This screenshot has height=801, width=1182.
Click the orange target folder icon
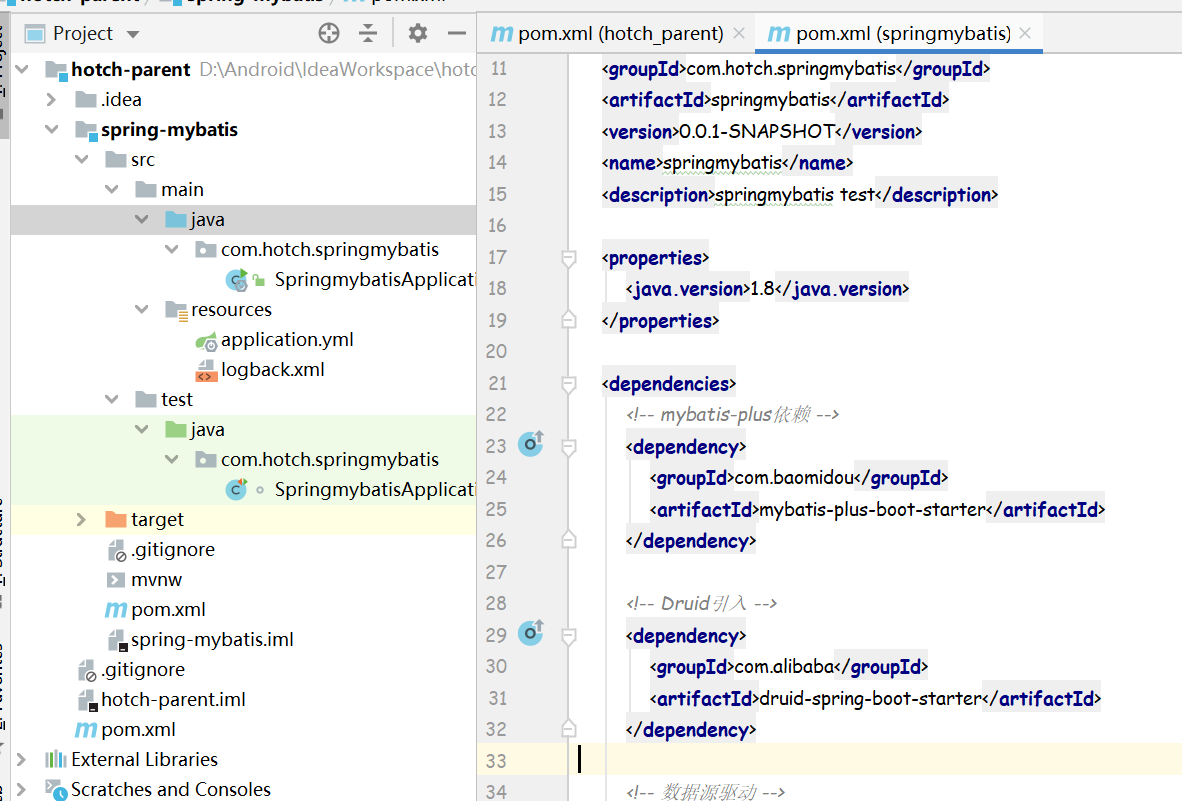click(115, 519)
